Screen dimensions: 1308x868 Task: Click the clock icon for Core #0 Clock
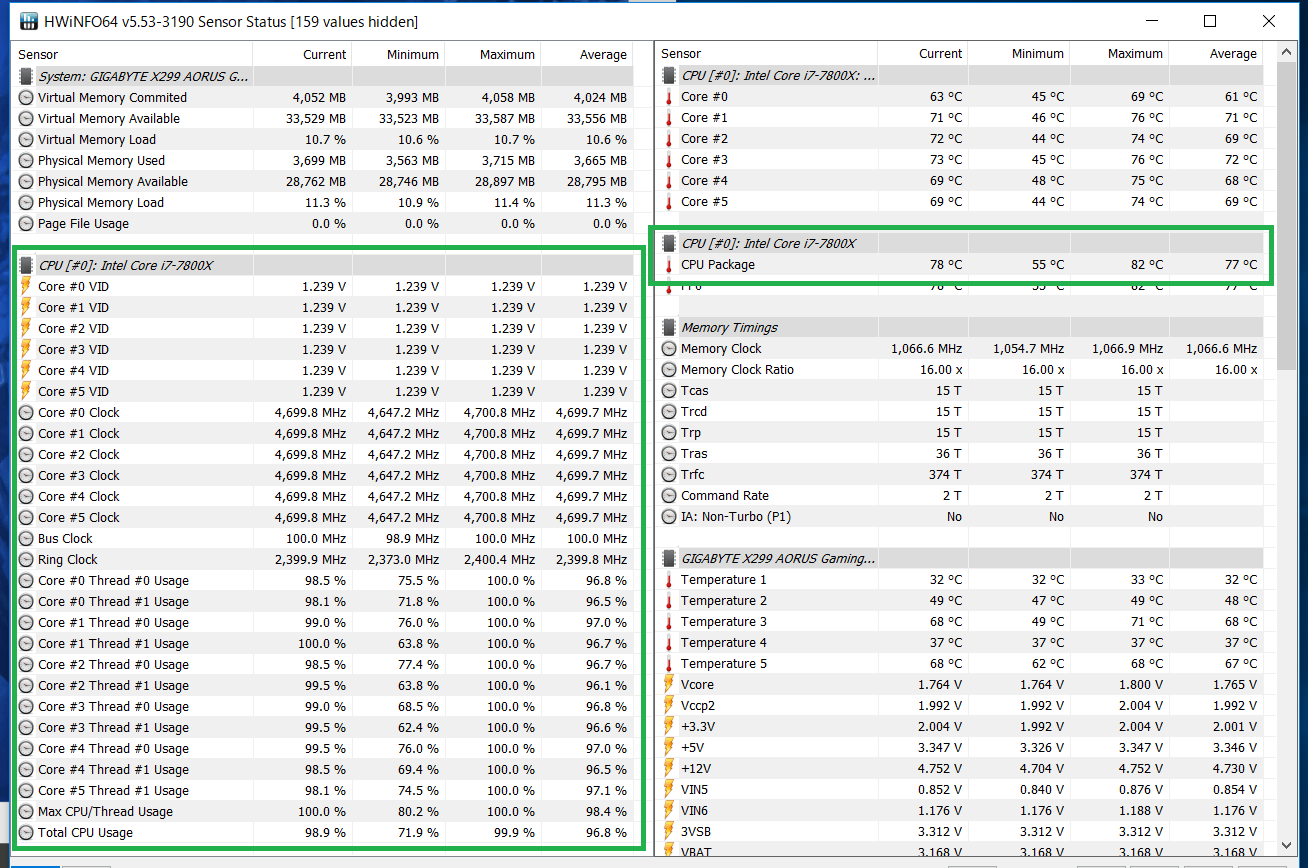coord(26,412)
